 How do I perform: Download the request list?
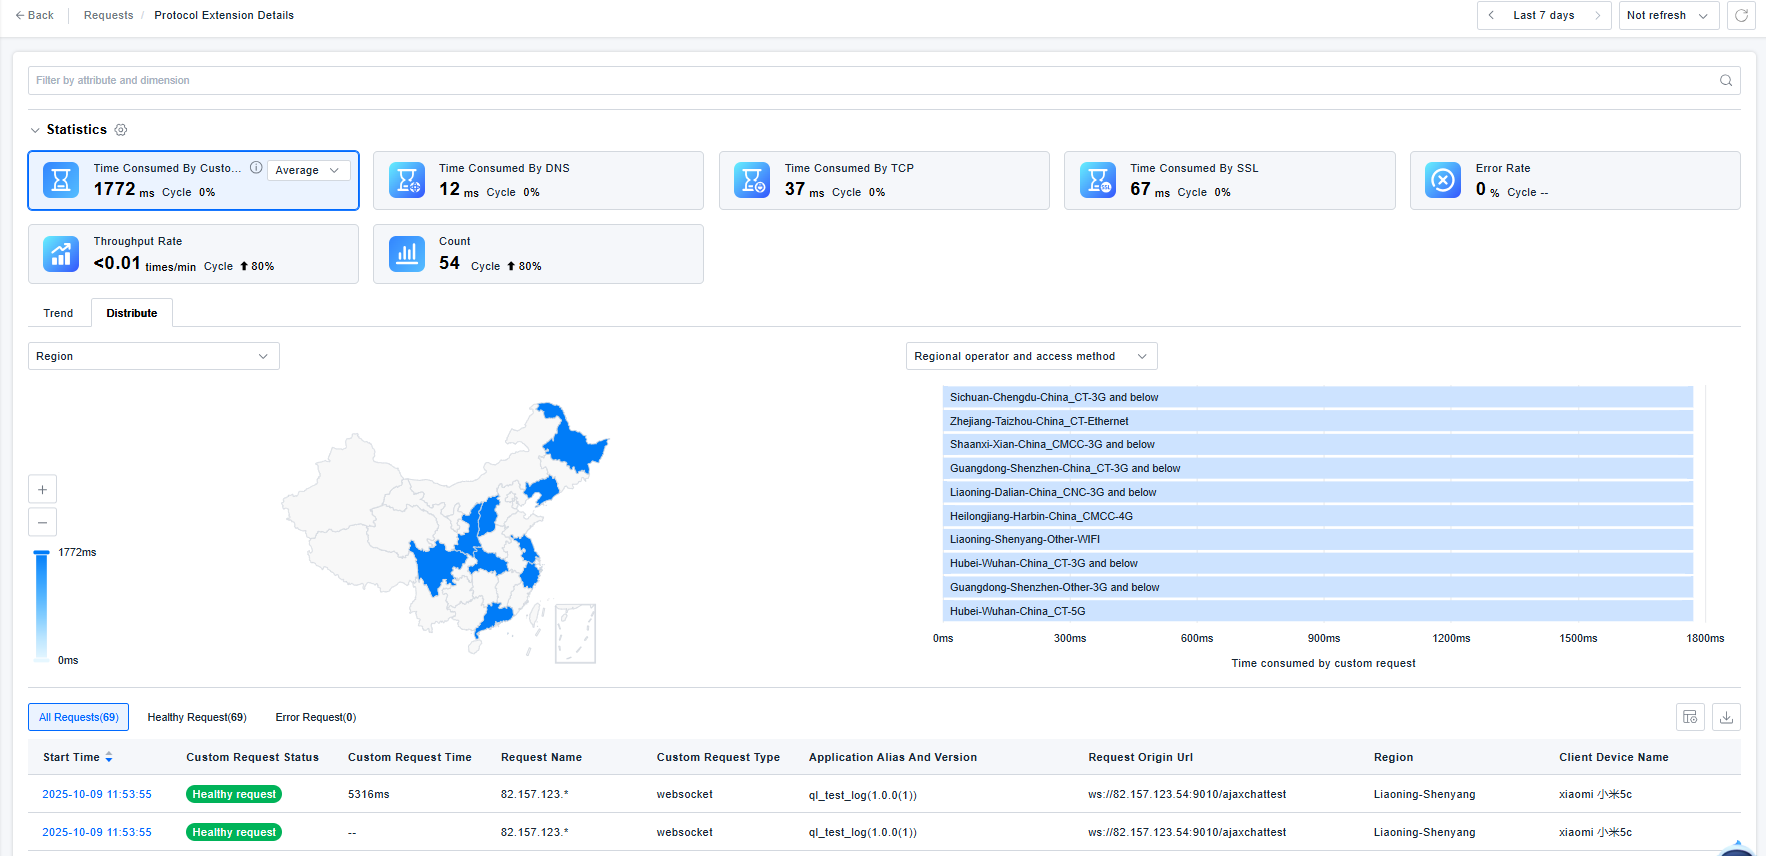(1726, 717)
